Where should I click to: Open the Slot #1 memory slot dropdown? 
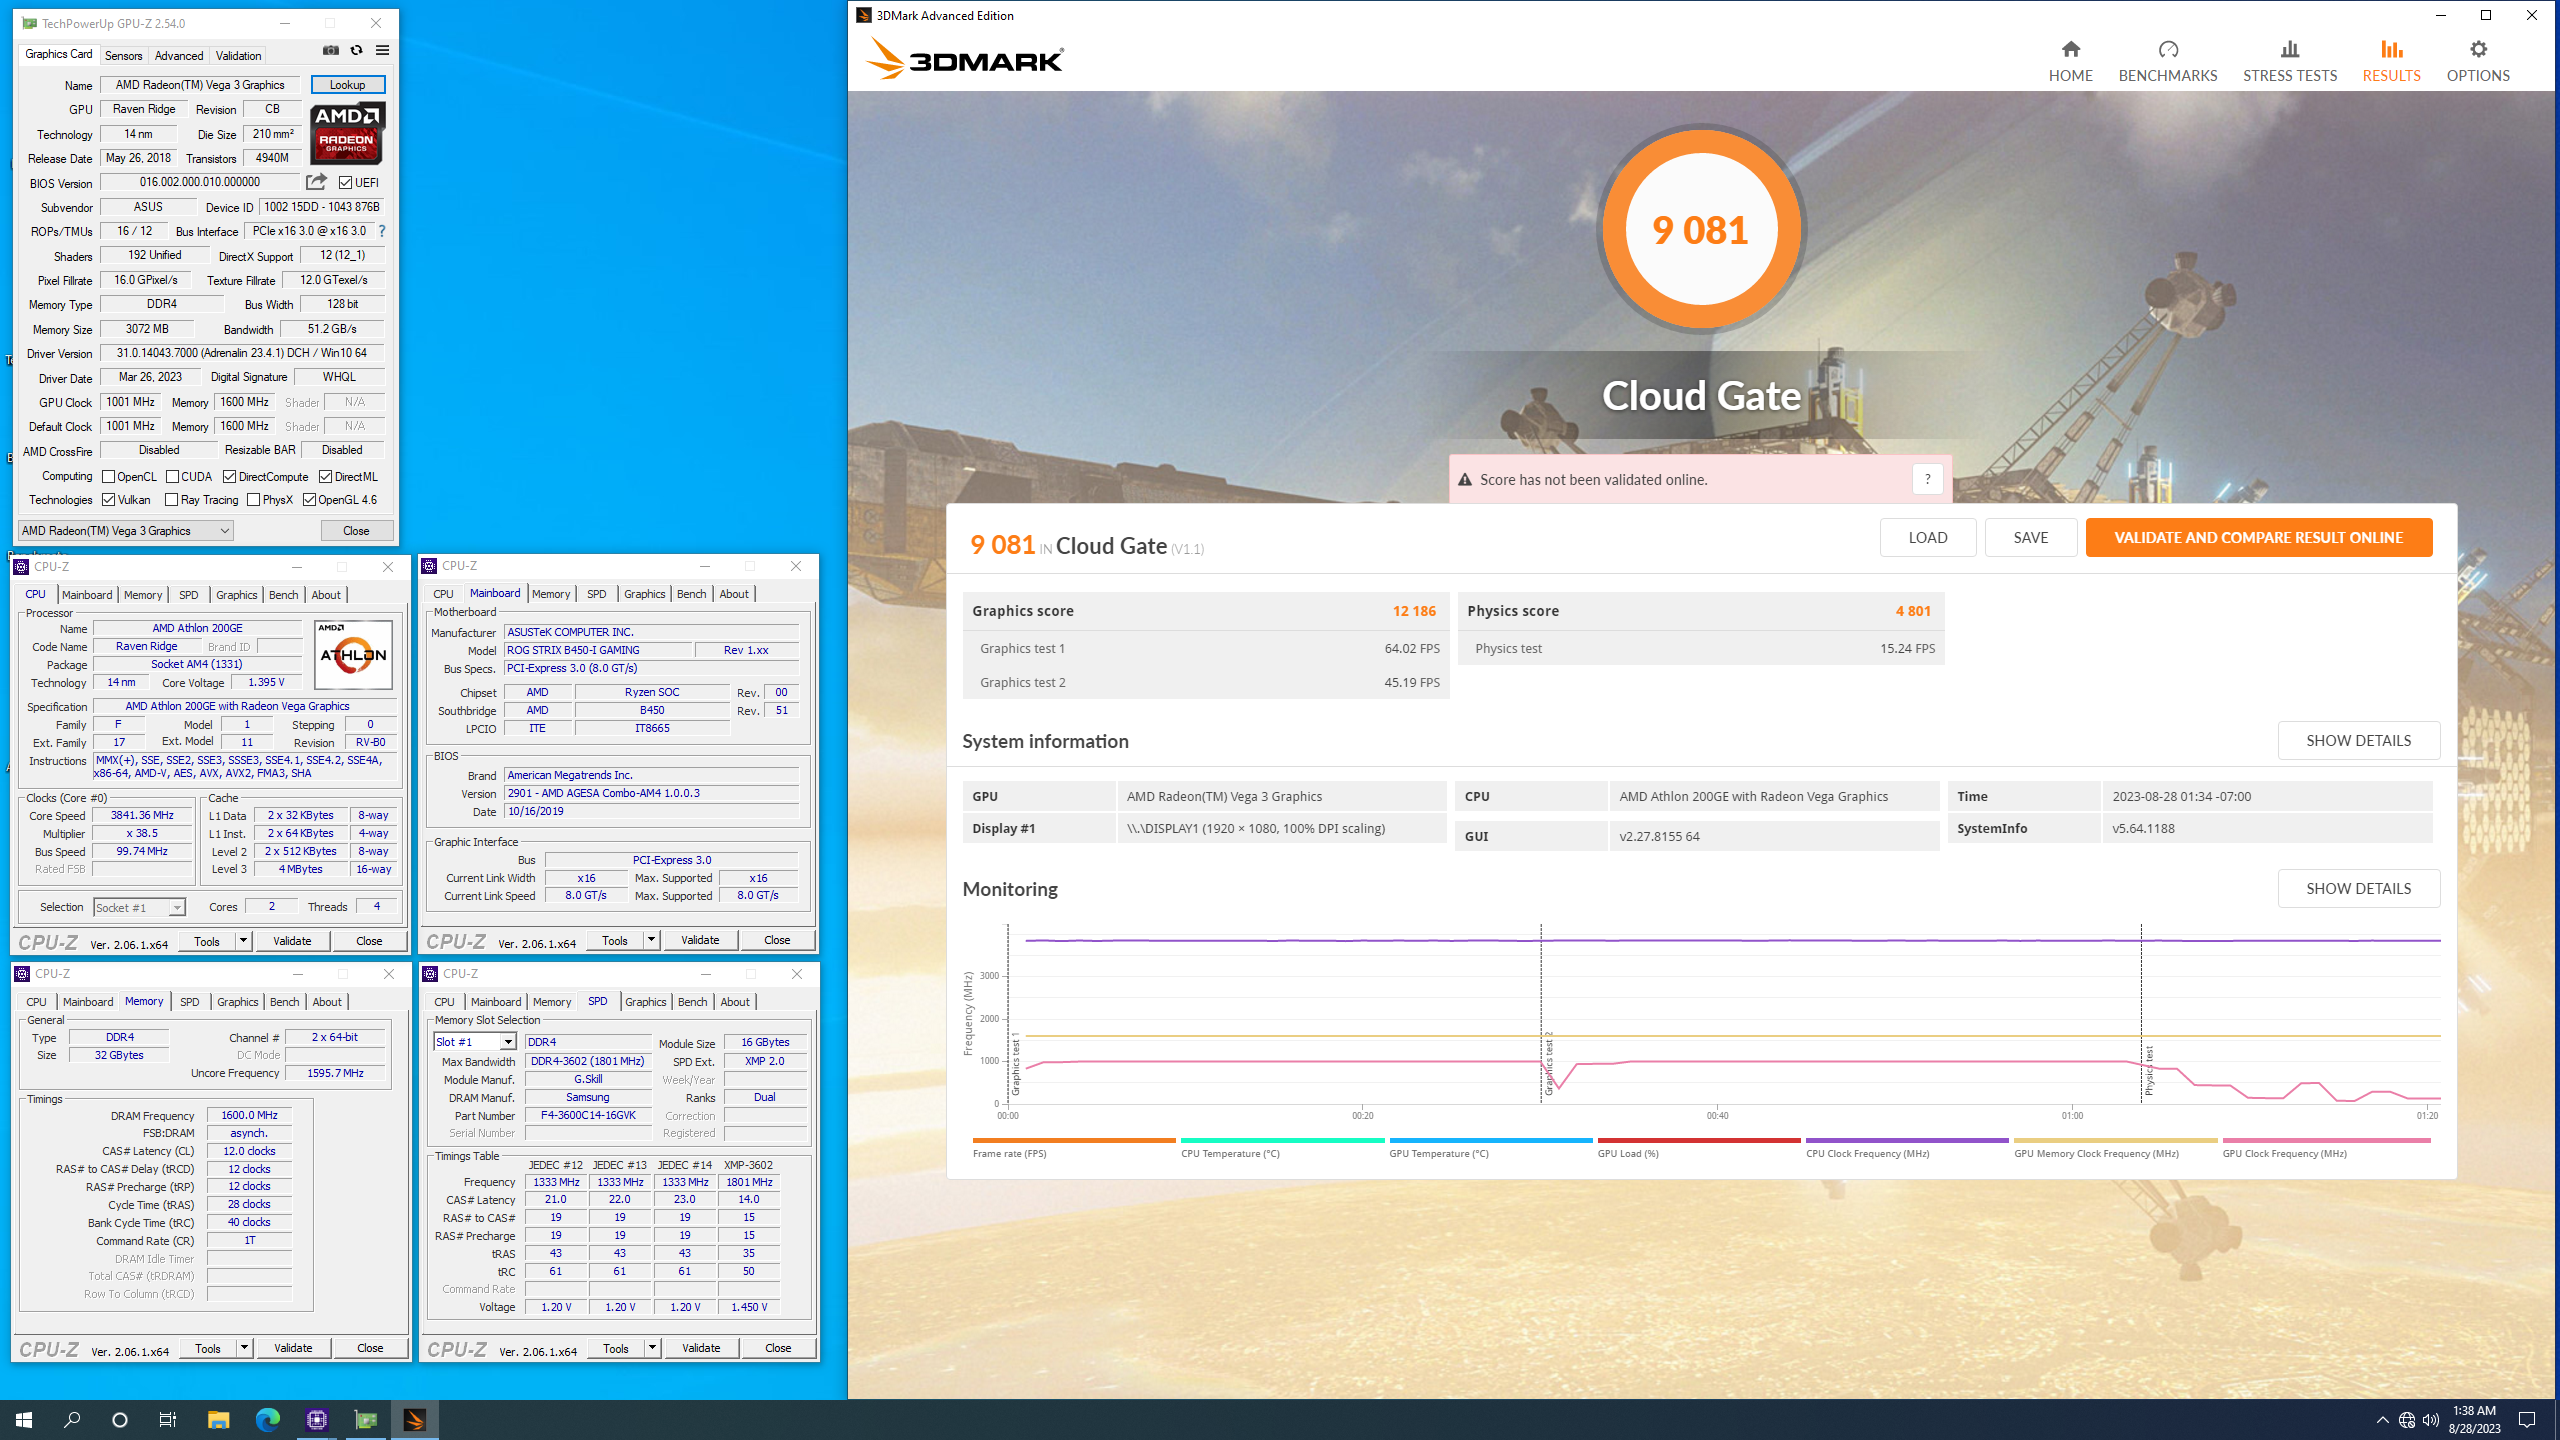click(475, 1042)
